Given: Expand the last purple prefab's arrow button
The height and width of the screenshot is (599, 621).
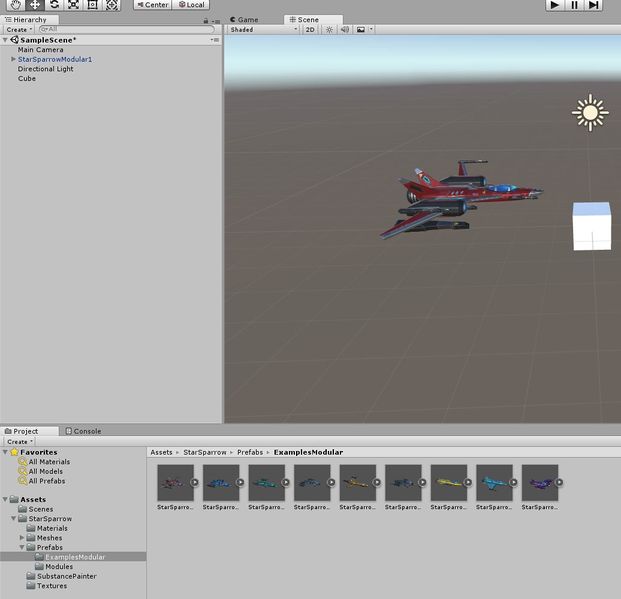Looking at the screenshot, I should (x=559, y=482).
